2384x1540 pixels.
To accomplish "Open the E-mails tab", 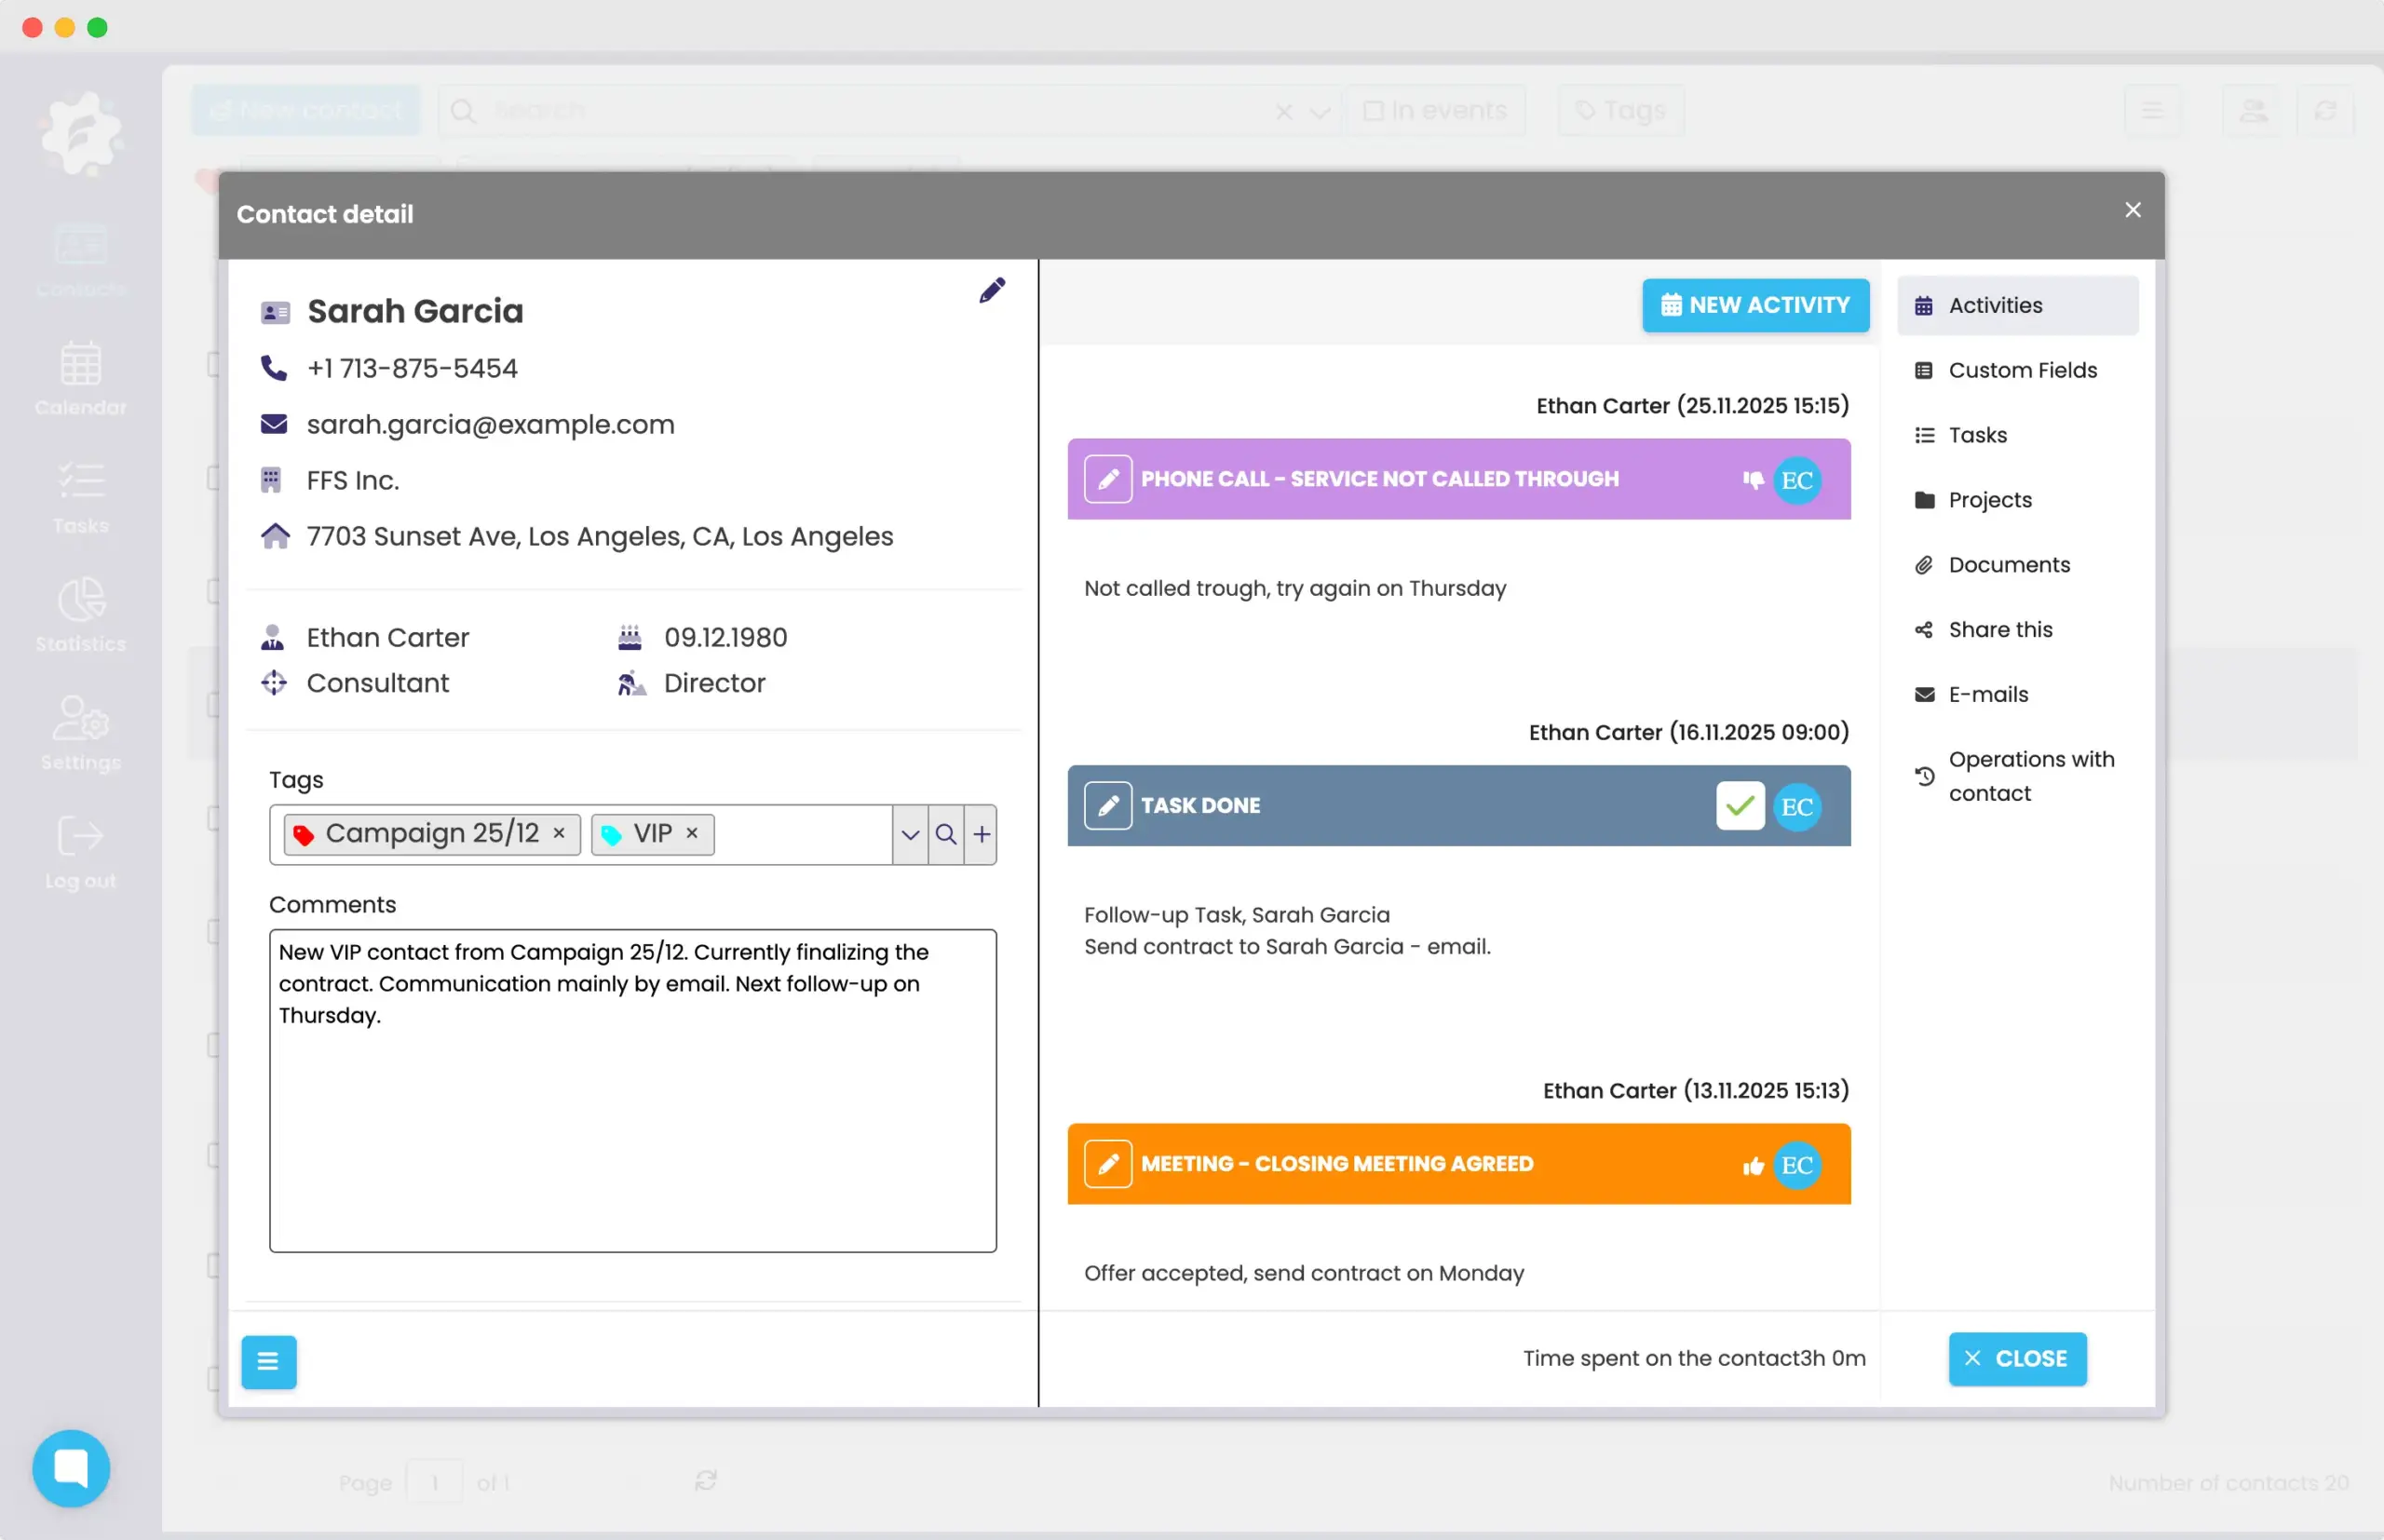I will pos(1988,693).
